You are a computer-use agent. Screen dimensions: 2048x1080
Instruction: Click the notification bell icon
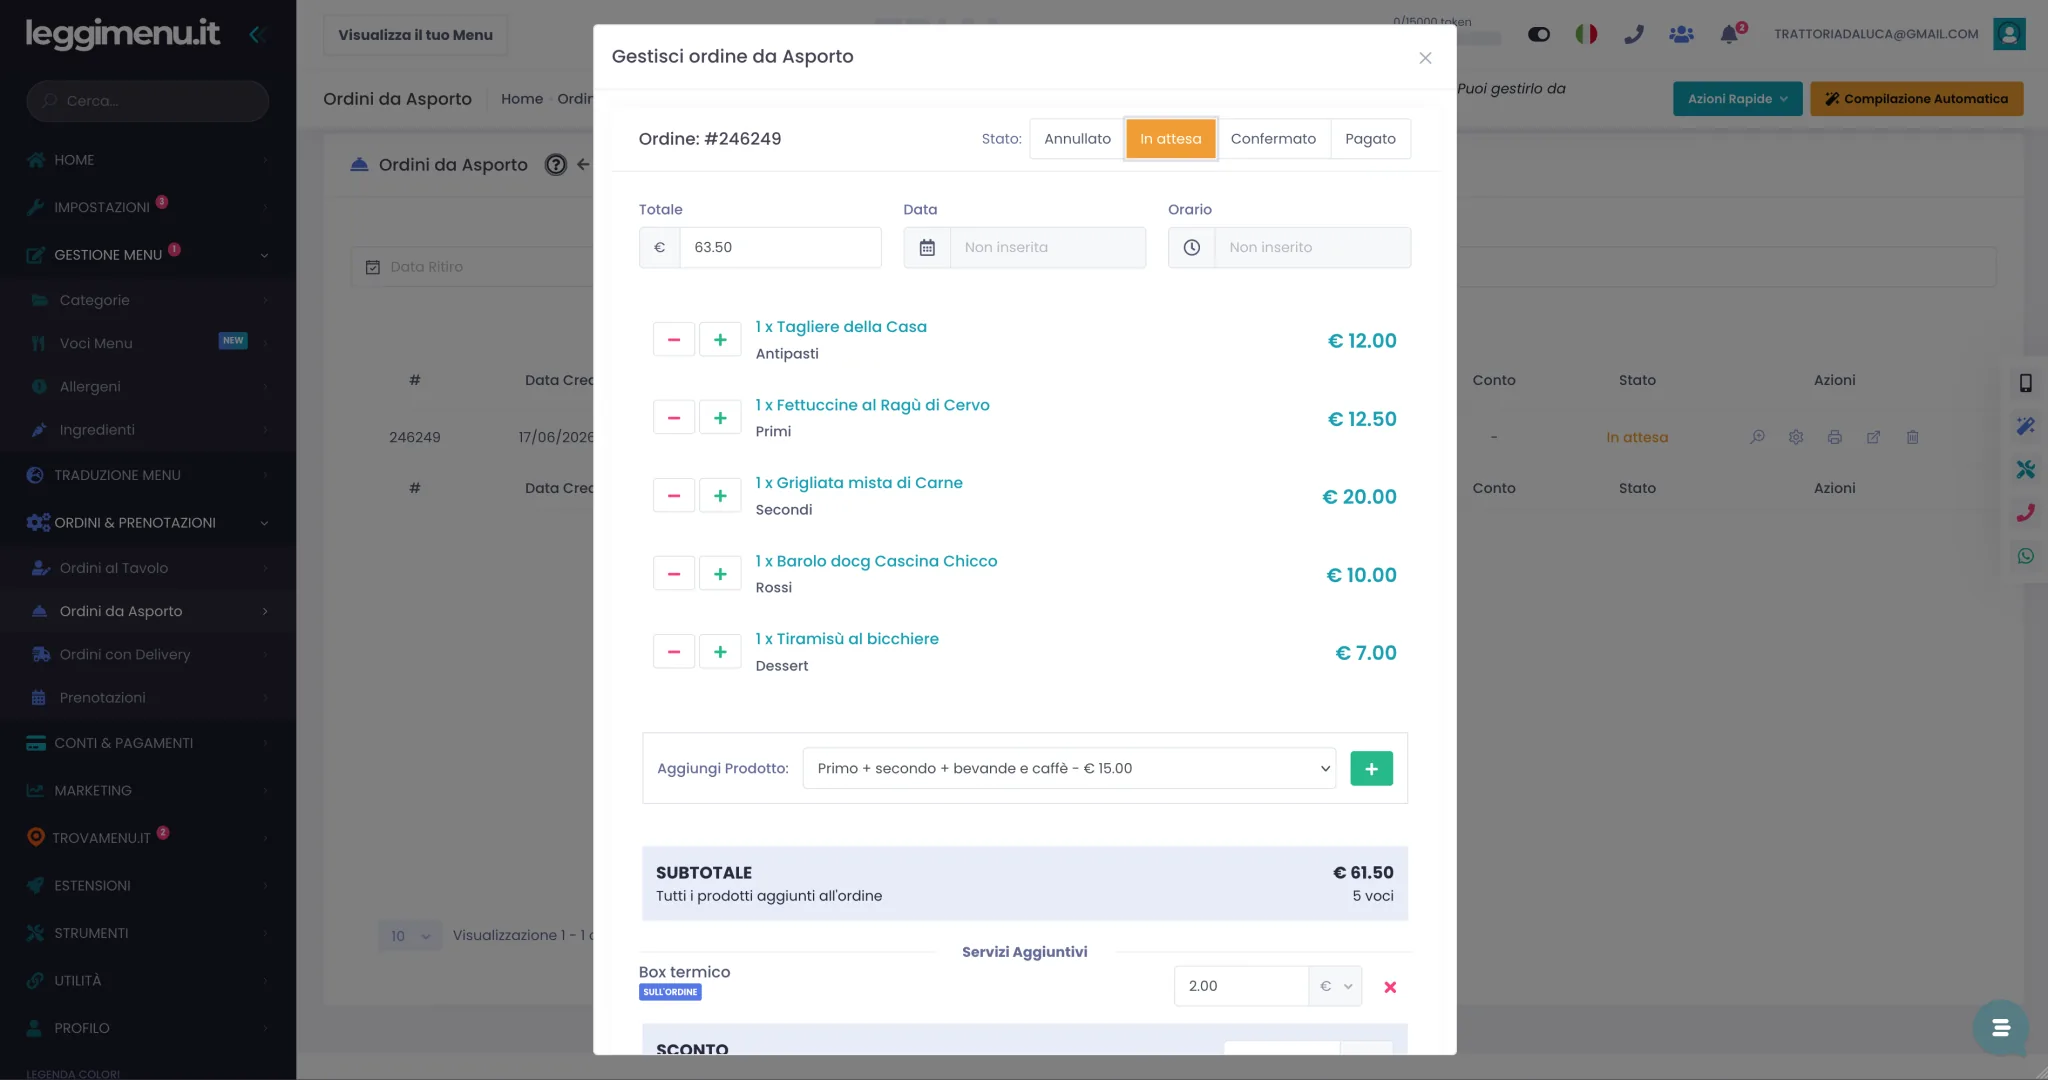[x=1729, y=34]
